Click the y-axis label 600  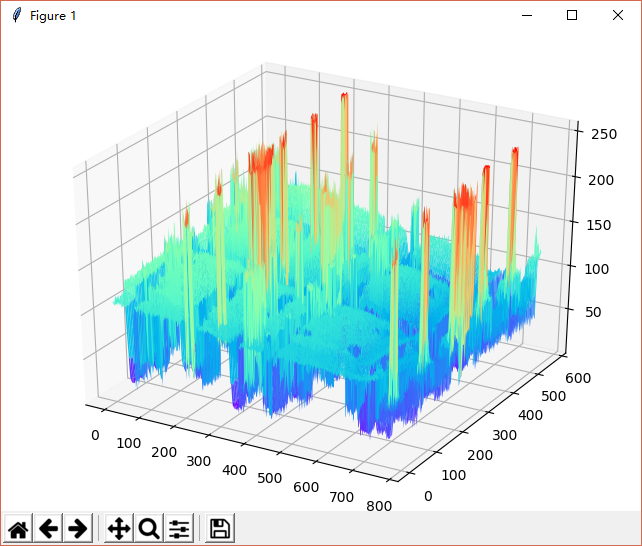pyautogui.click(x=578, y=378)
